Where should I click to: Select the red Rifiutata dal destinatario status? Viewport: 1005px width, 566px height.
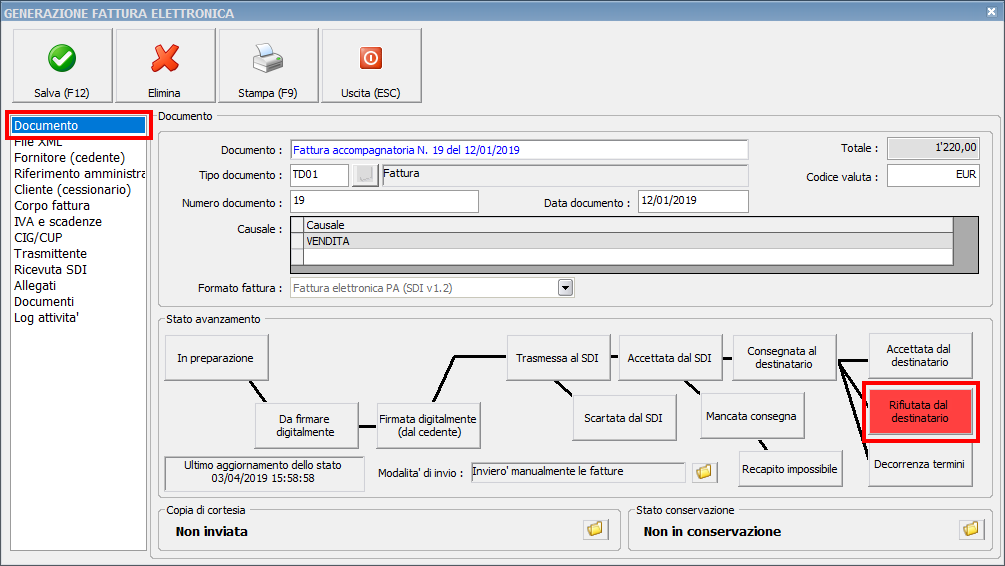tap(919, 411)
